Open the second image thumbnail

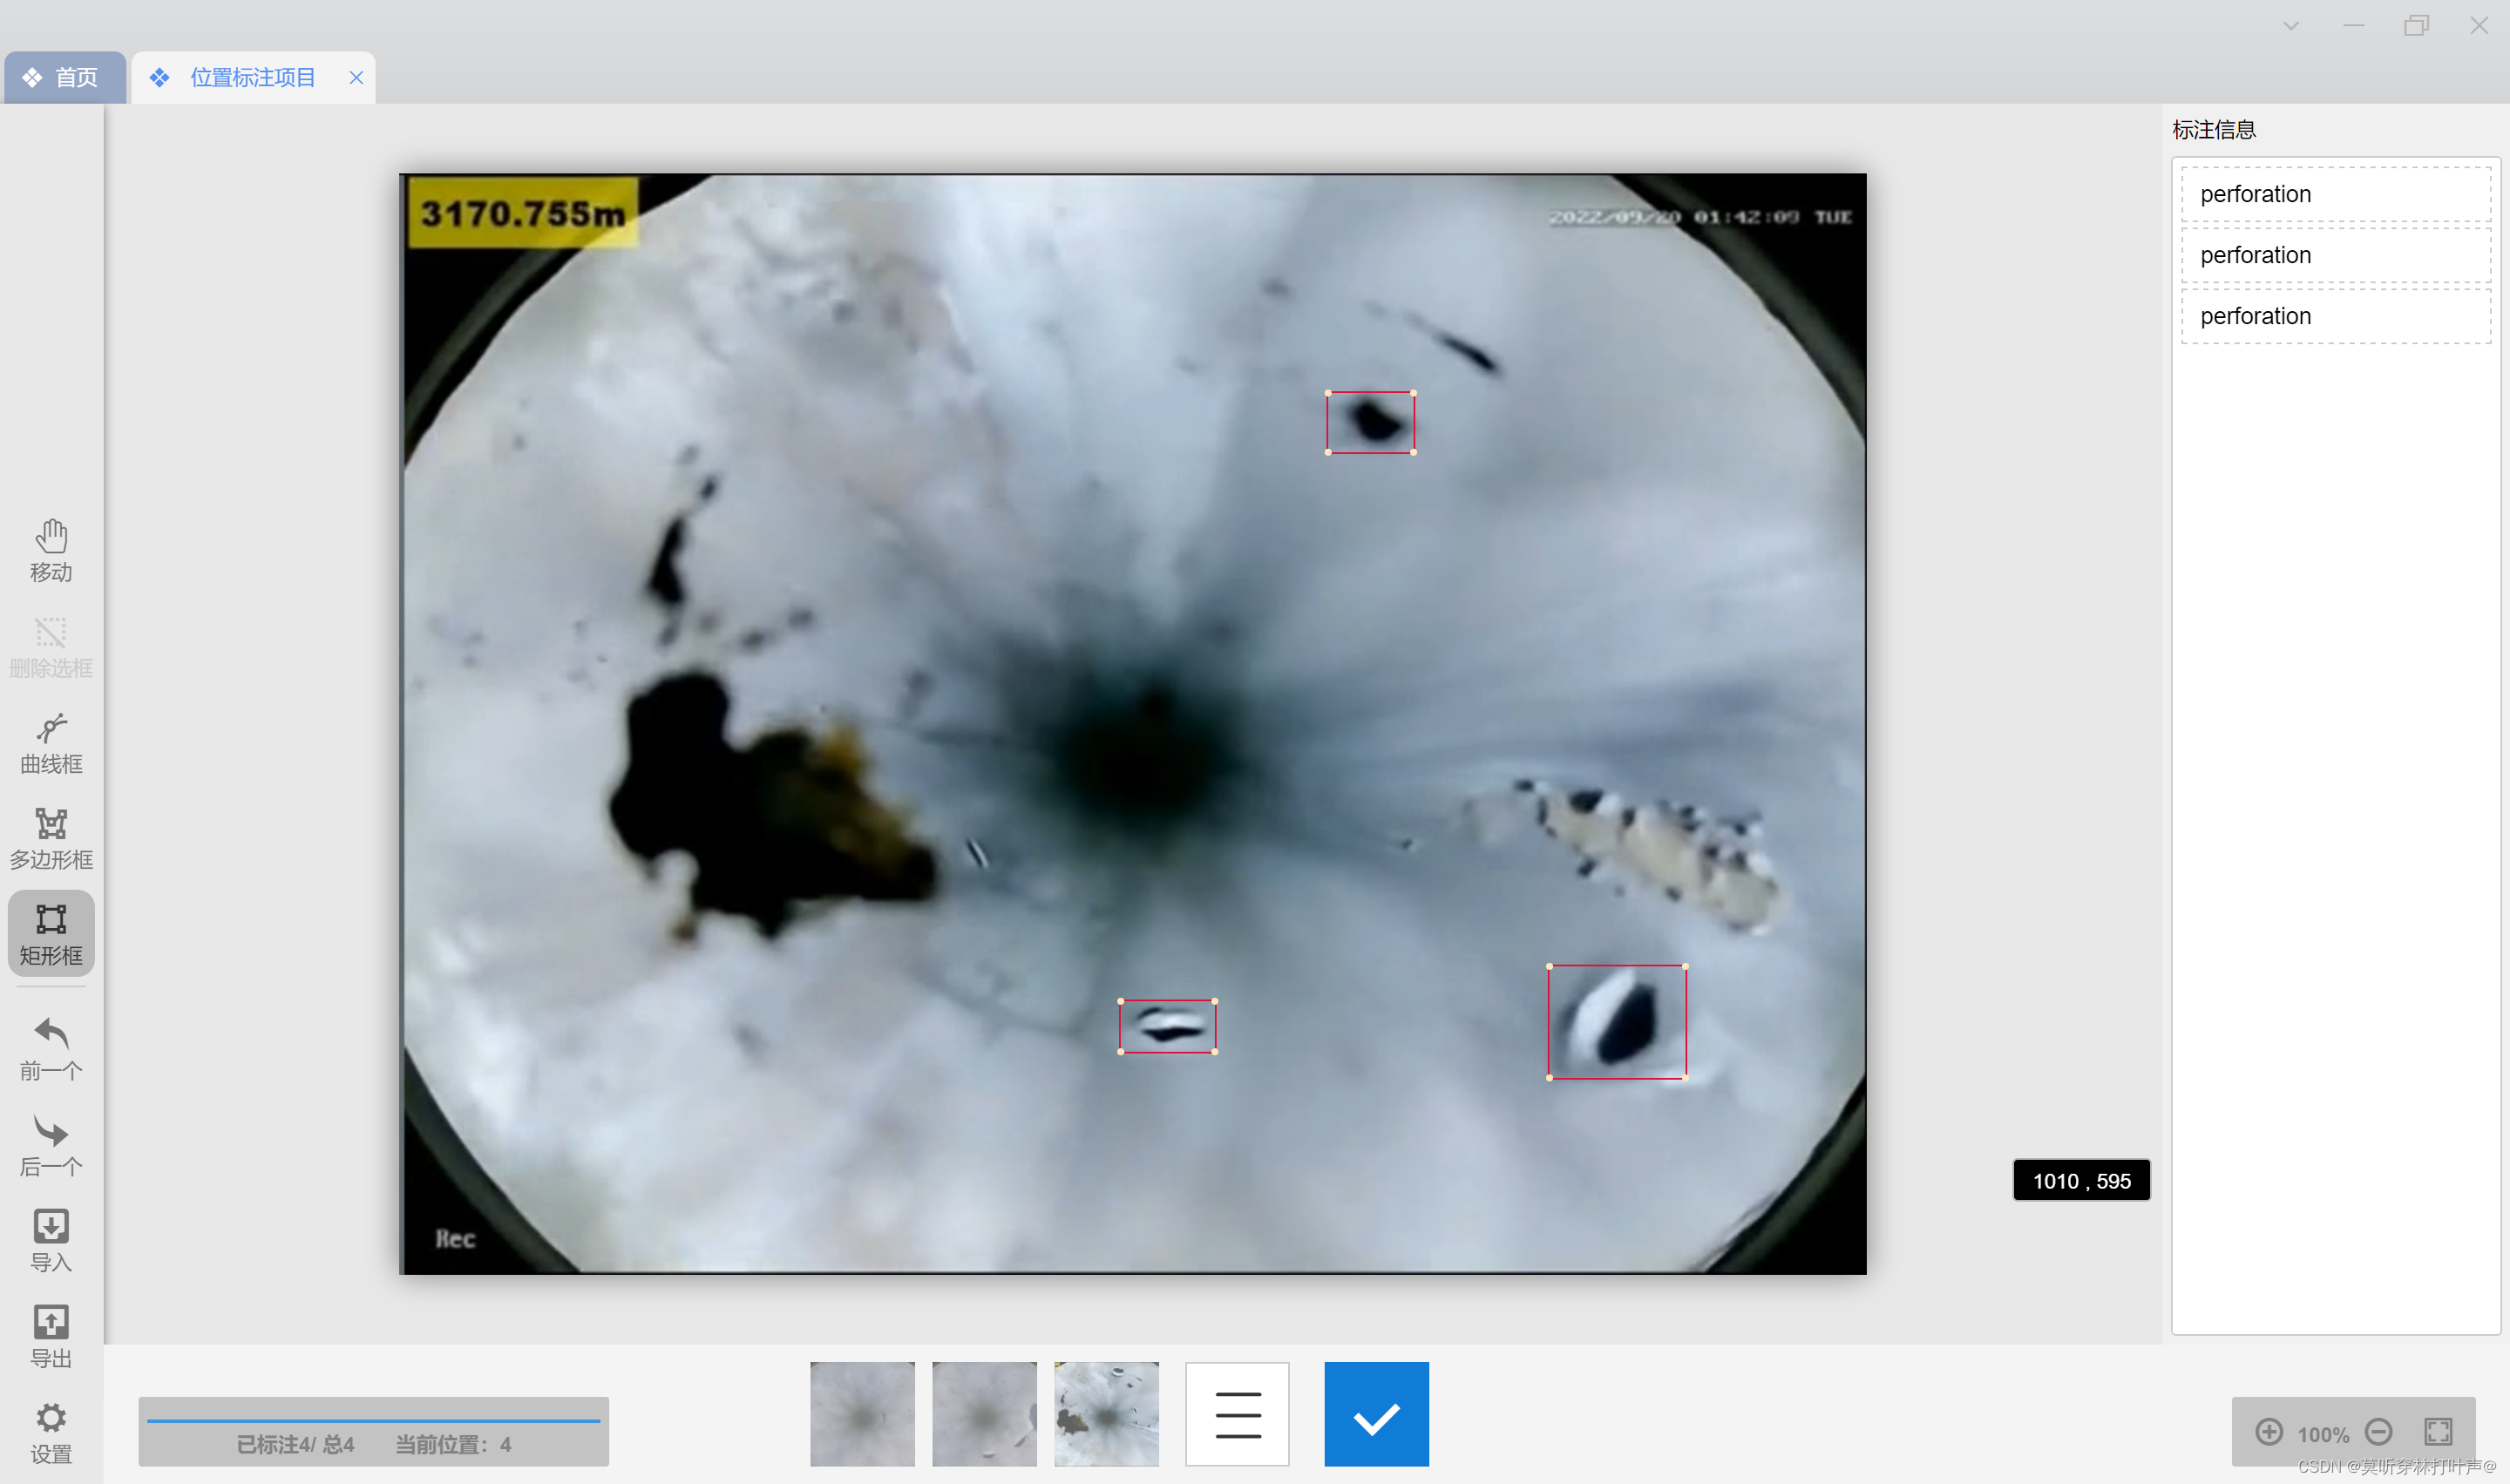[x=984, y=1414]
